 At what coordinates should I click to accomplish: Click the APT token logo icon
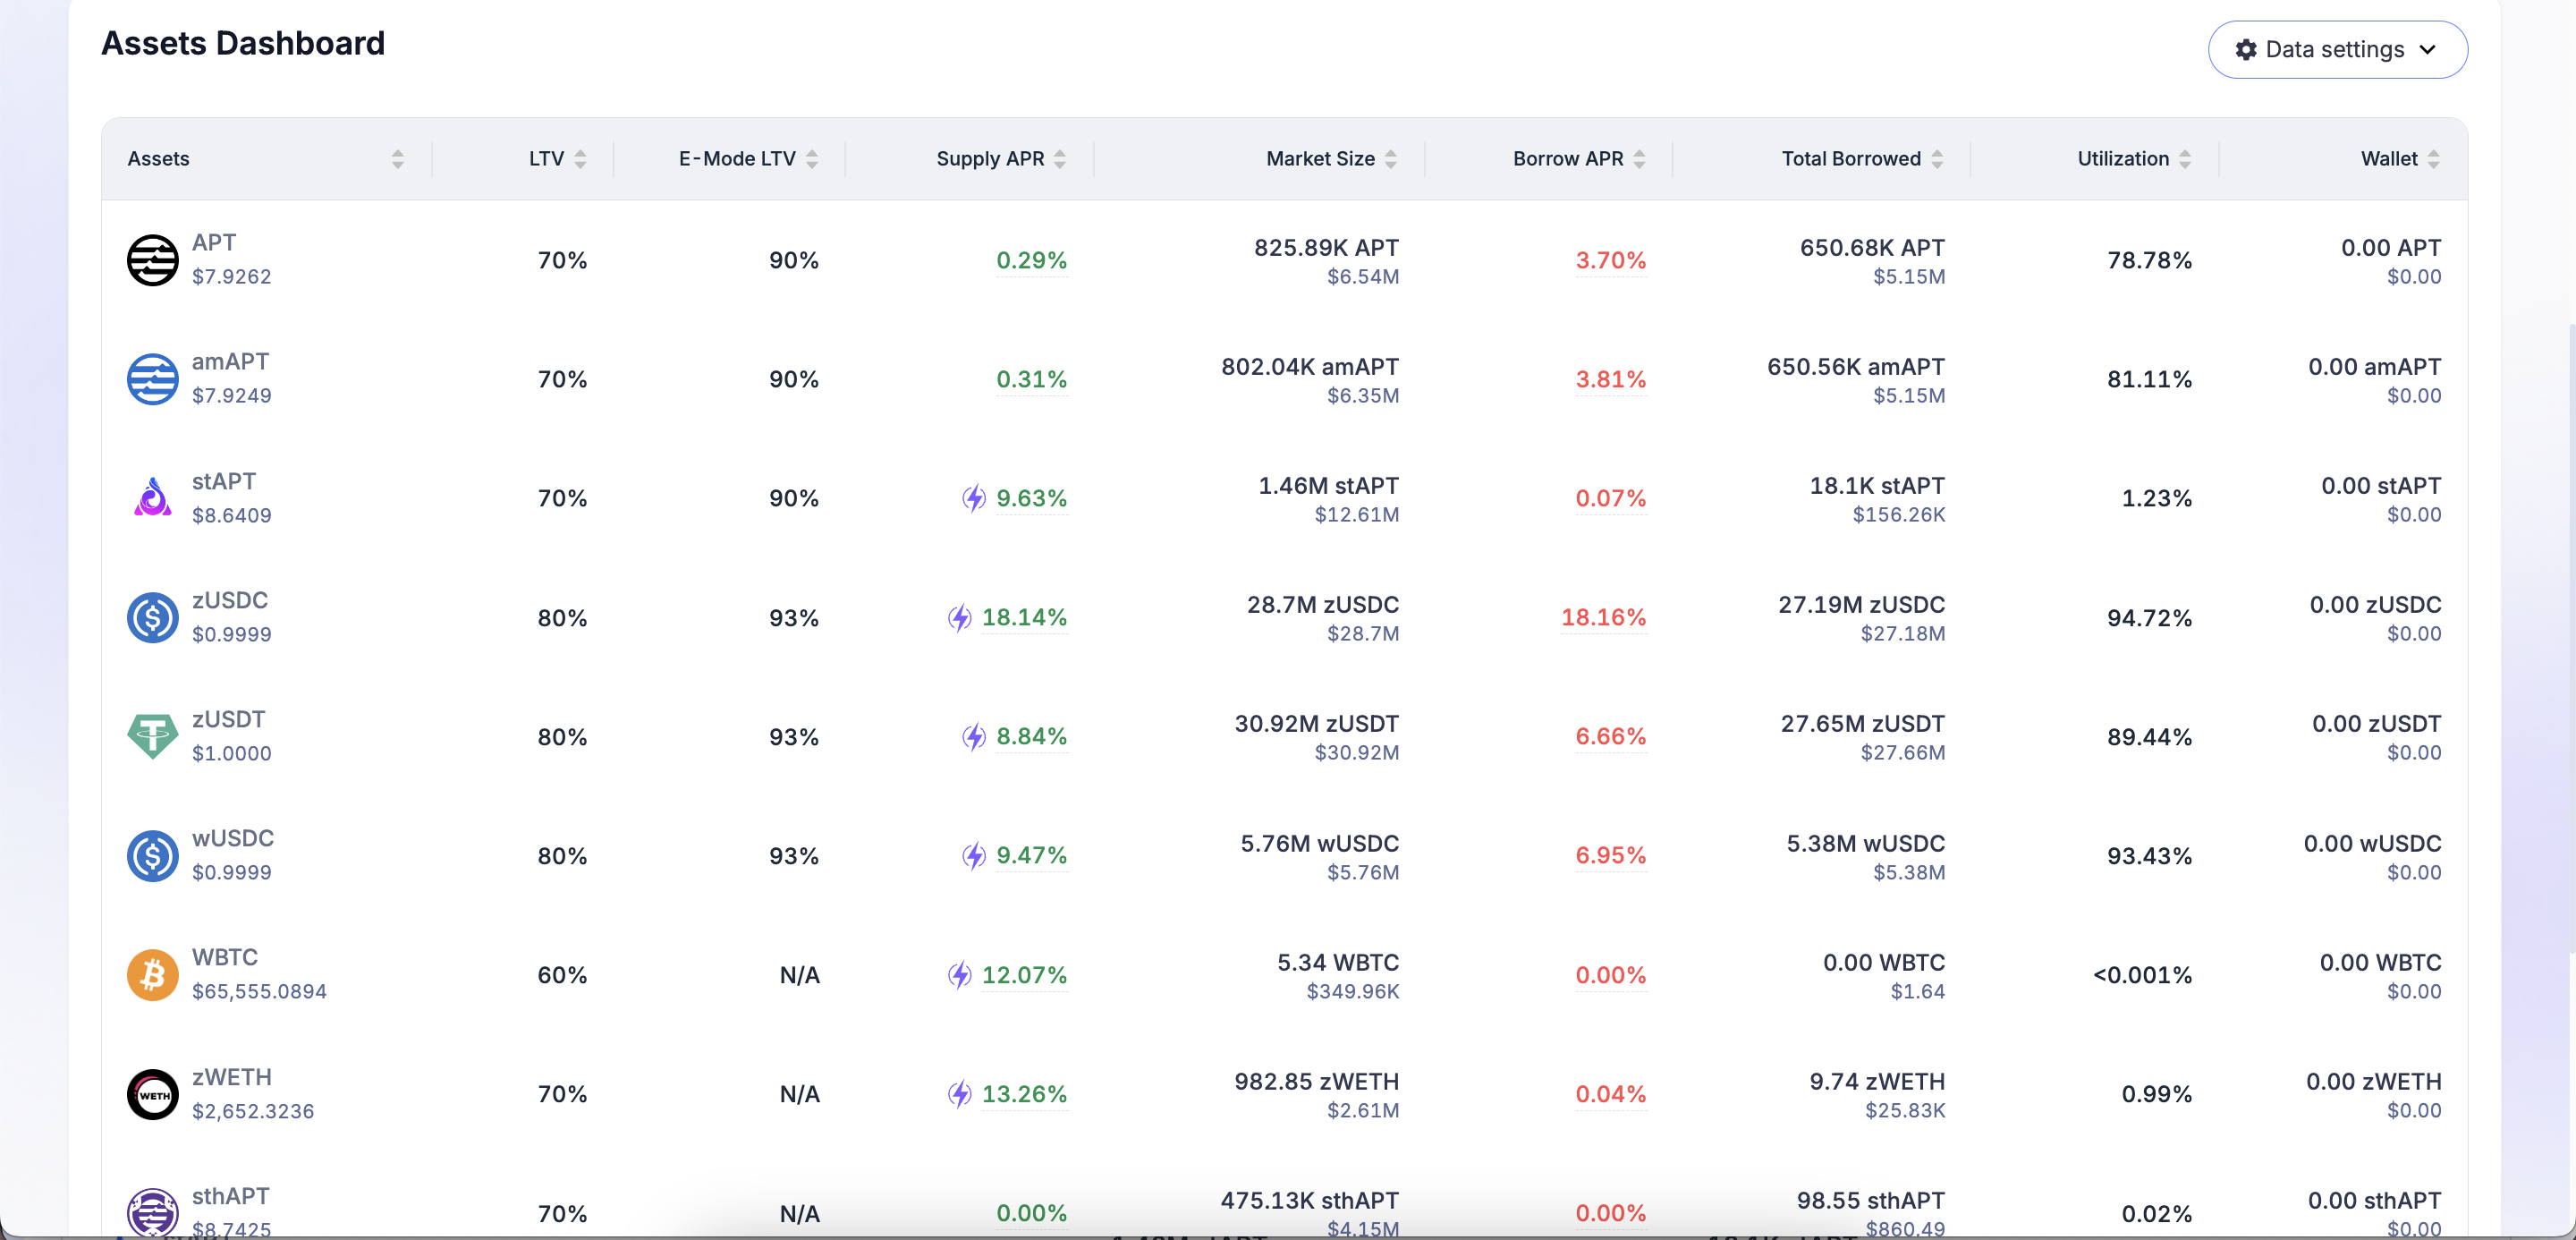coord(152,260)
